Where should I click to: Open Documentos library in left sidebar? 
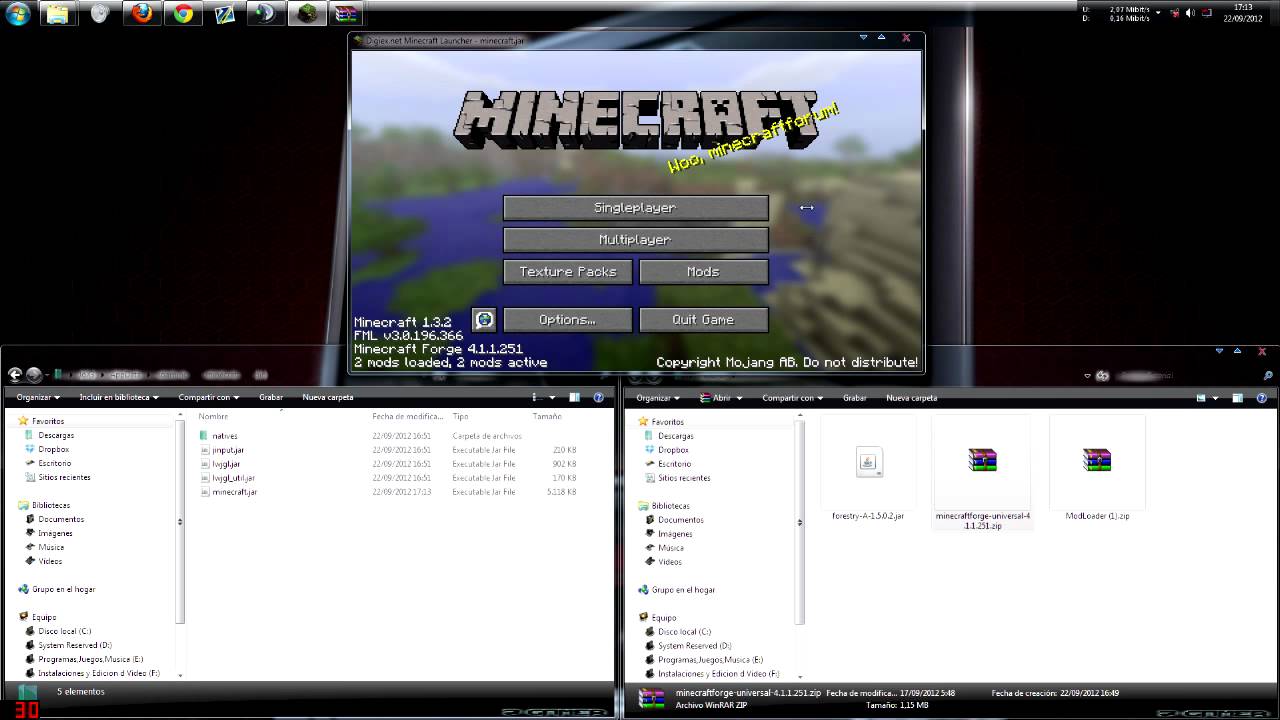tap(61, 519)
